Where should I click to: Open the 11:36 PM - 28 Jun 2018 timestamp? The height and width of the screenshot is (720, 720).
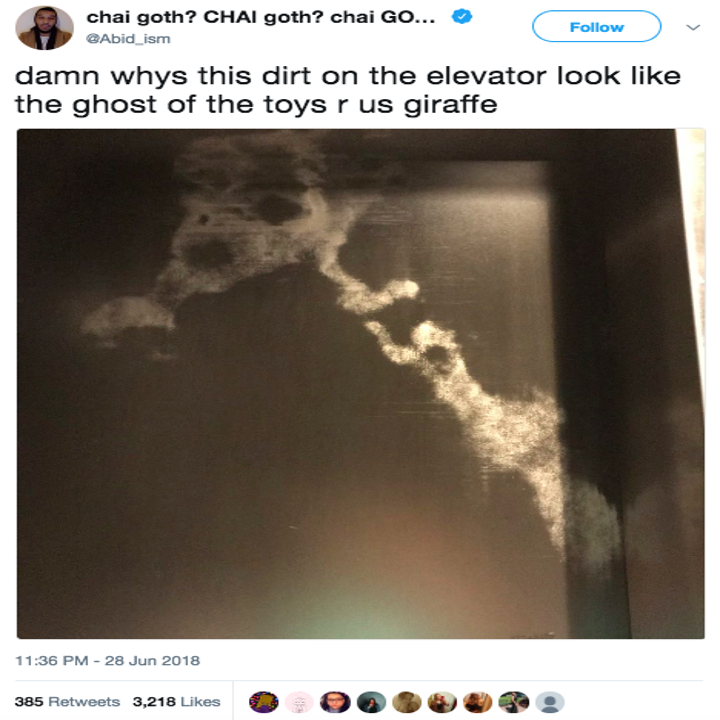click(x=107, y=661)
